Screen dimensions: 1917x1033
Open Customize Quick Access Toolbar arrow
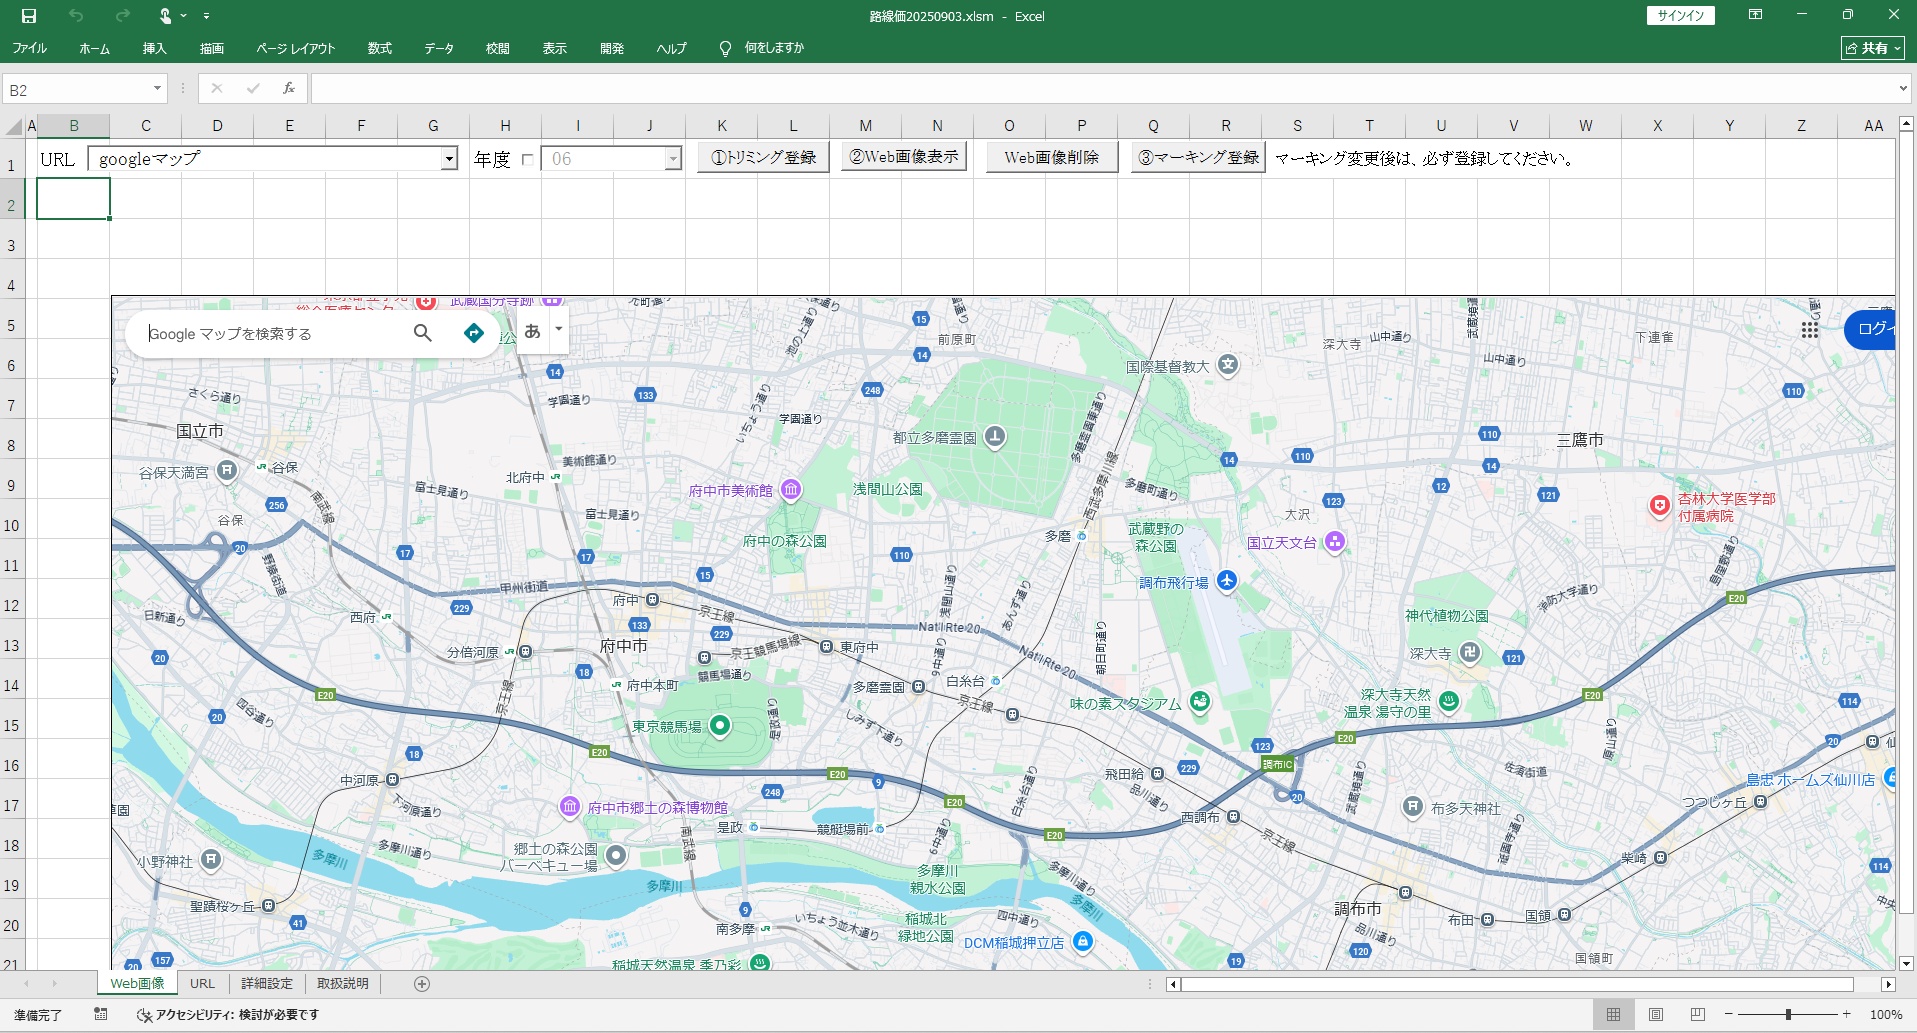206,16
